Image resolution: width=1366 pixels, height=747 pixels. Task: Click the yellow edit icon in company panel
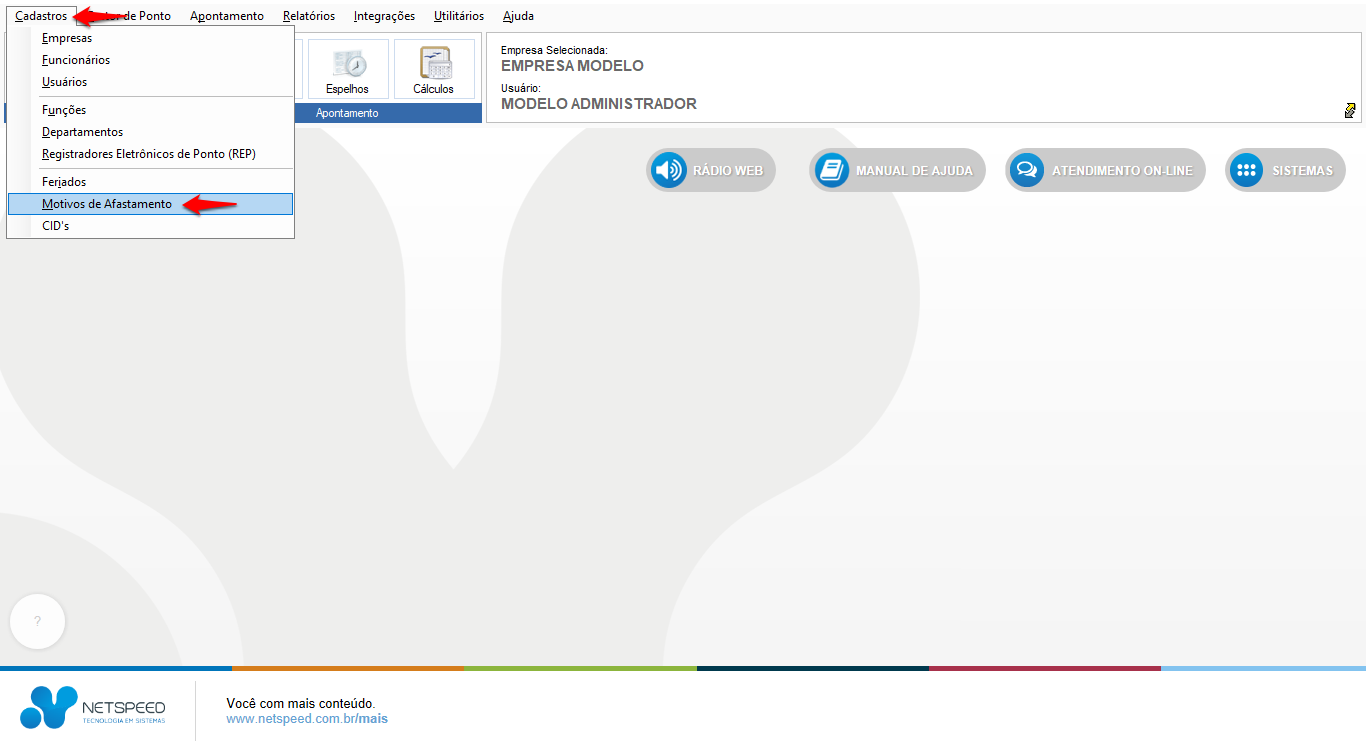point(1350,110)
